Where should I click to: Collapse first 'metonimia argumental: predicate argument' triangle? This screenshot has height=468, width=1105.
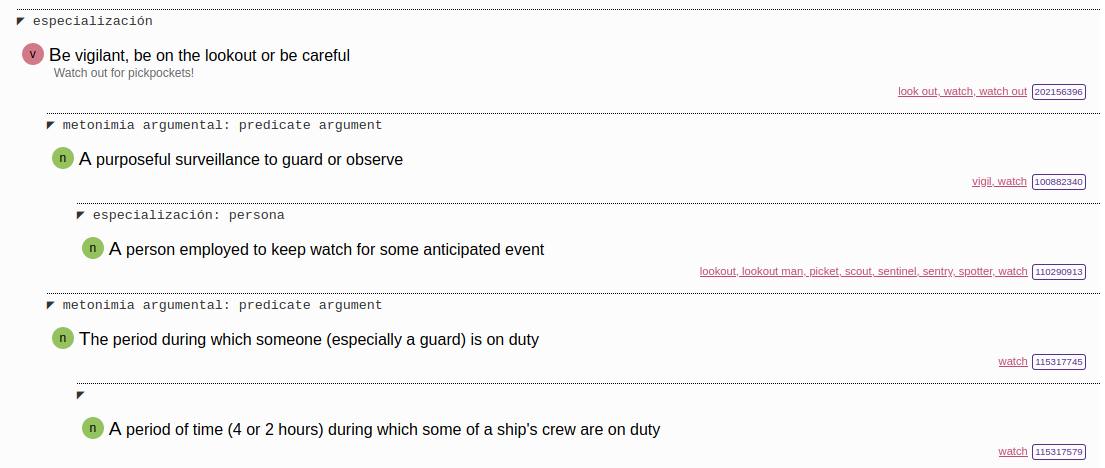51,125
